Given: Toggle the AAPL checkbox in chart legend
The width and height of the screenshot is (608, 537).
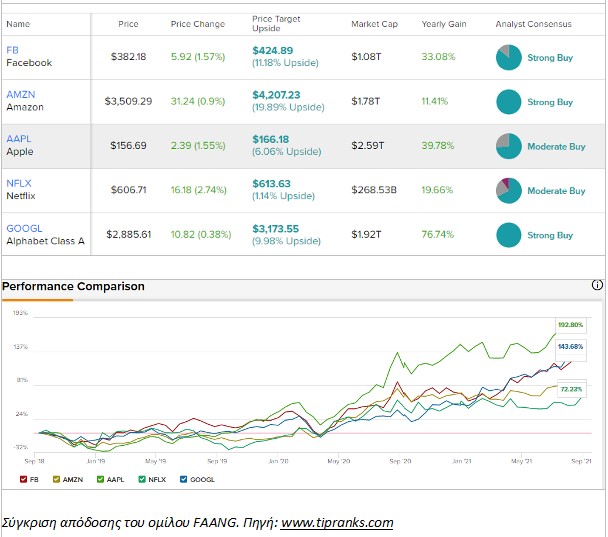Looking at the screenshot, I should (100, 479).
